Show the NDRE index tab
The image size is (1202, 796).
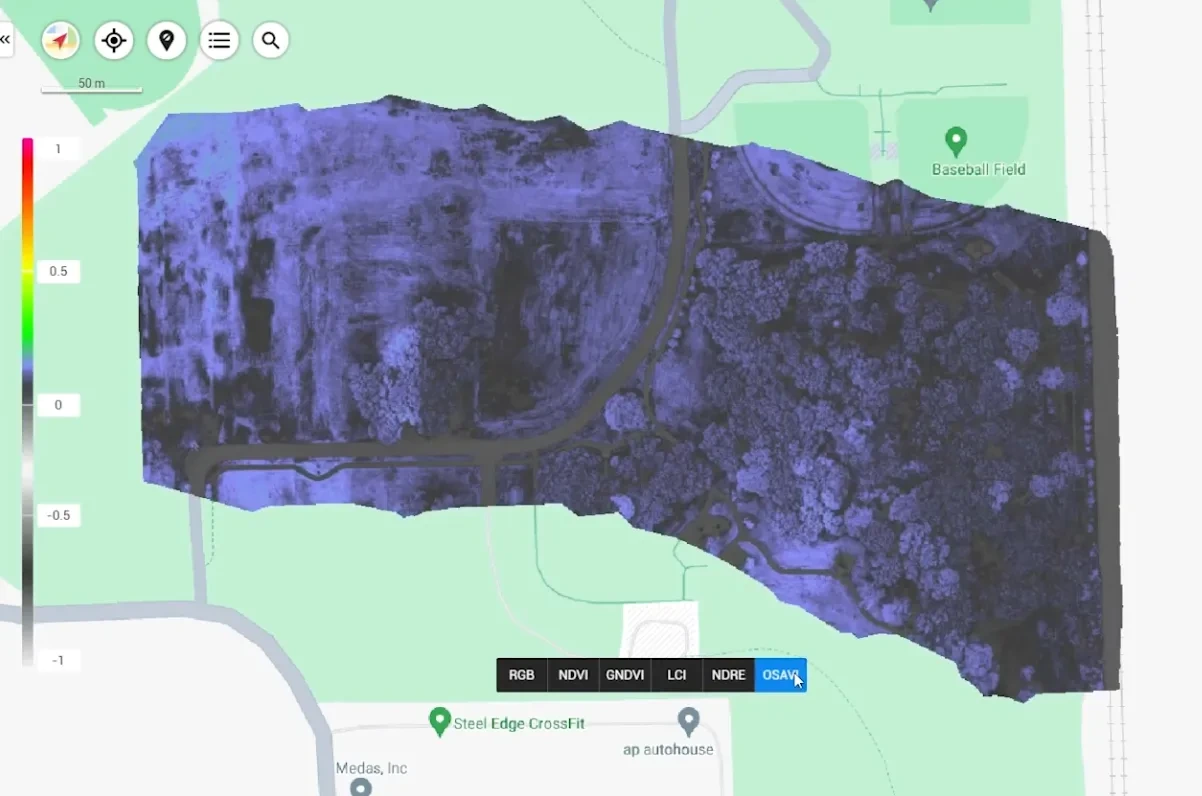click(729, 675)
